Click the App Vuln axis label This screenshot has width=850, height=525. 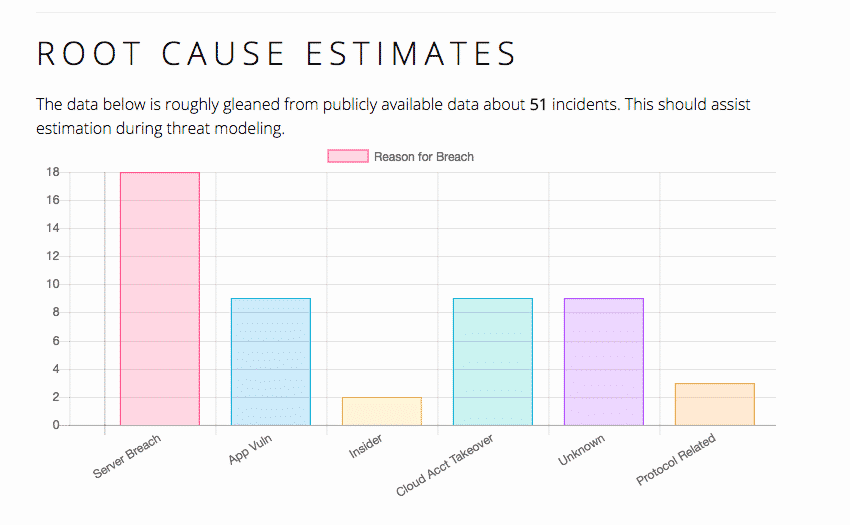coord(249,450)
